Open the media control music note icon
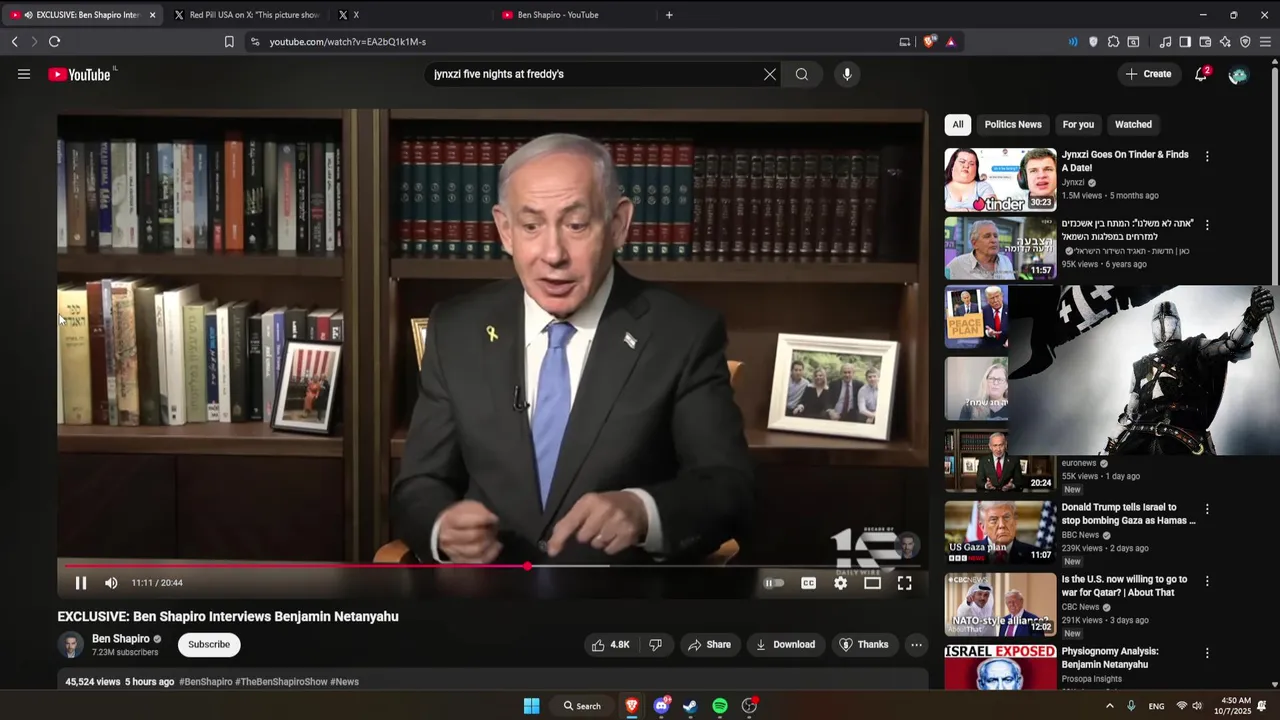 pos(1165,42)
